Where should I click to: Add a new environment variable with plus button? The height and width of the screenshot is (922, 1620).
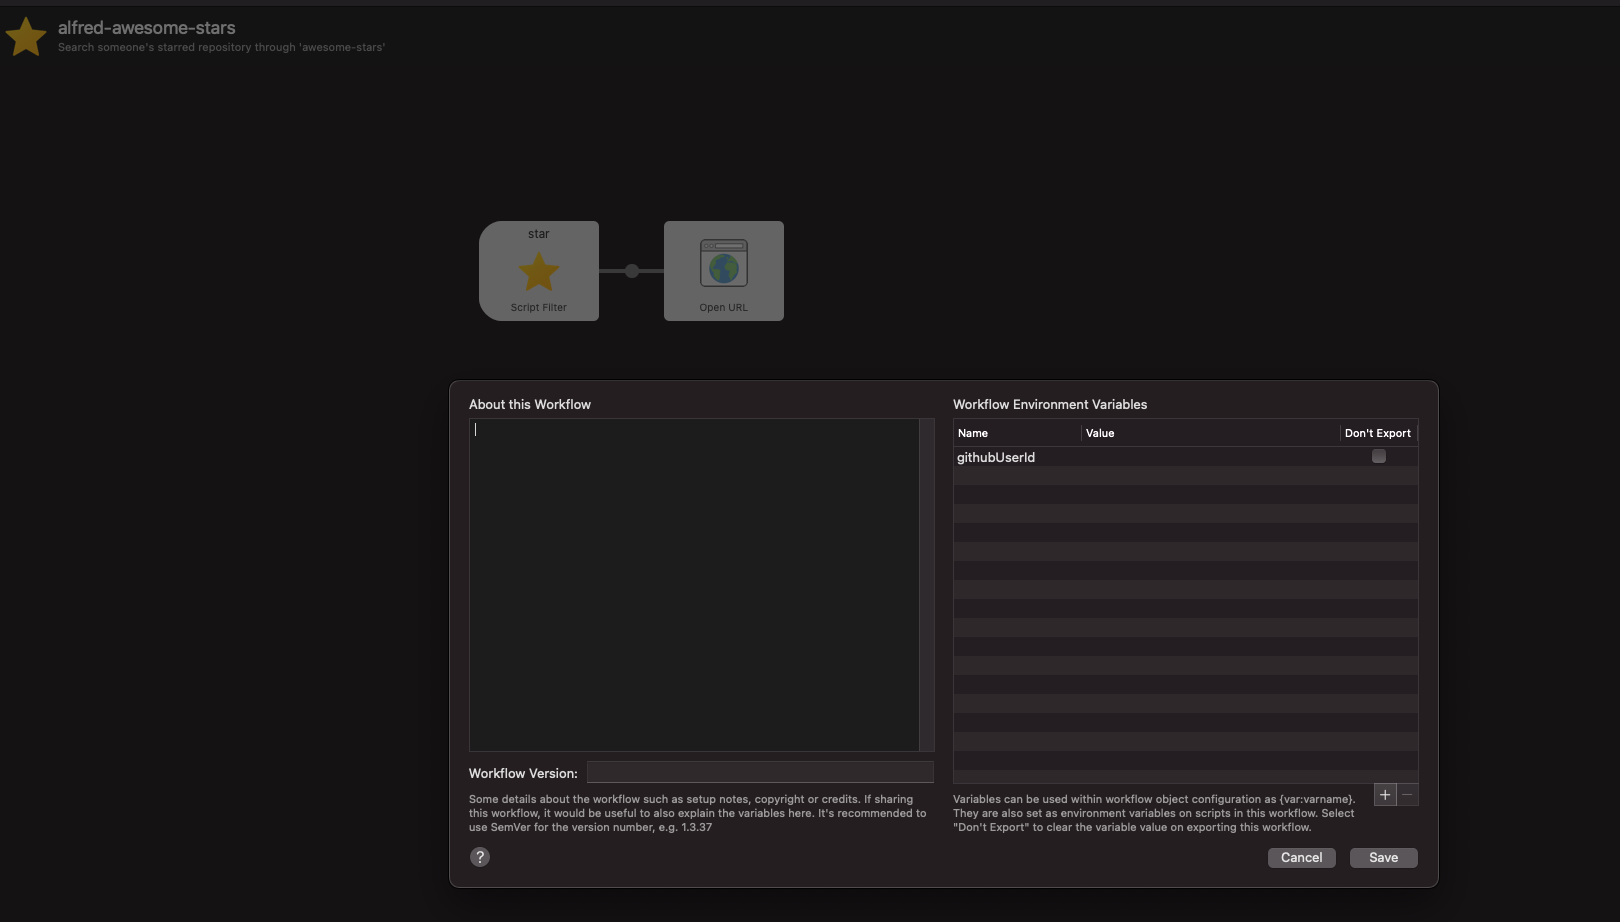point(1385,795)
